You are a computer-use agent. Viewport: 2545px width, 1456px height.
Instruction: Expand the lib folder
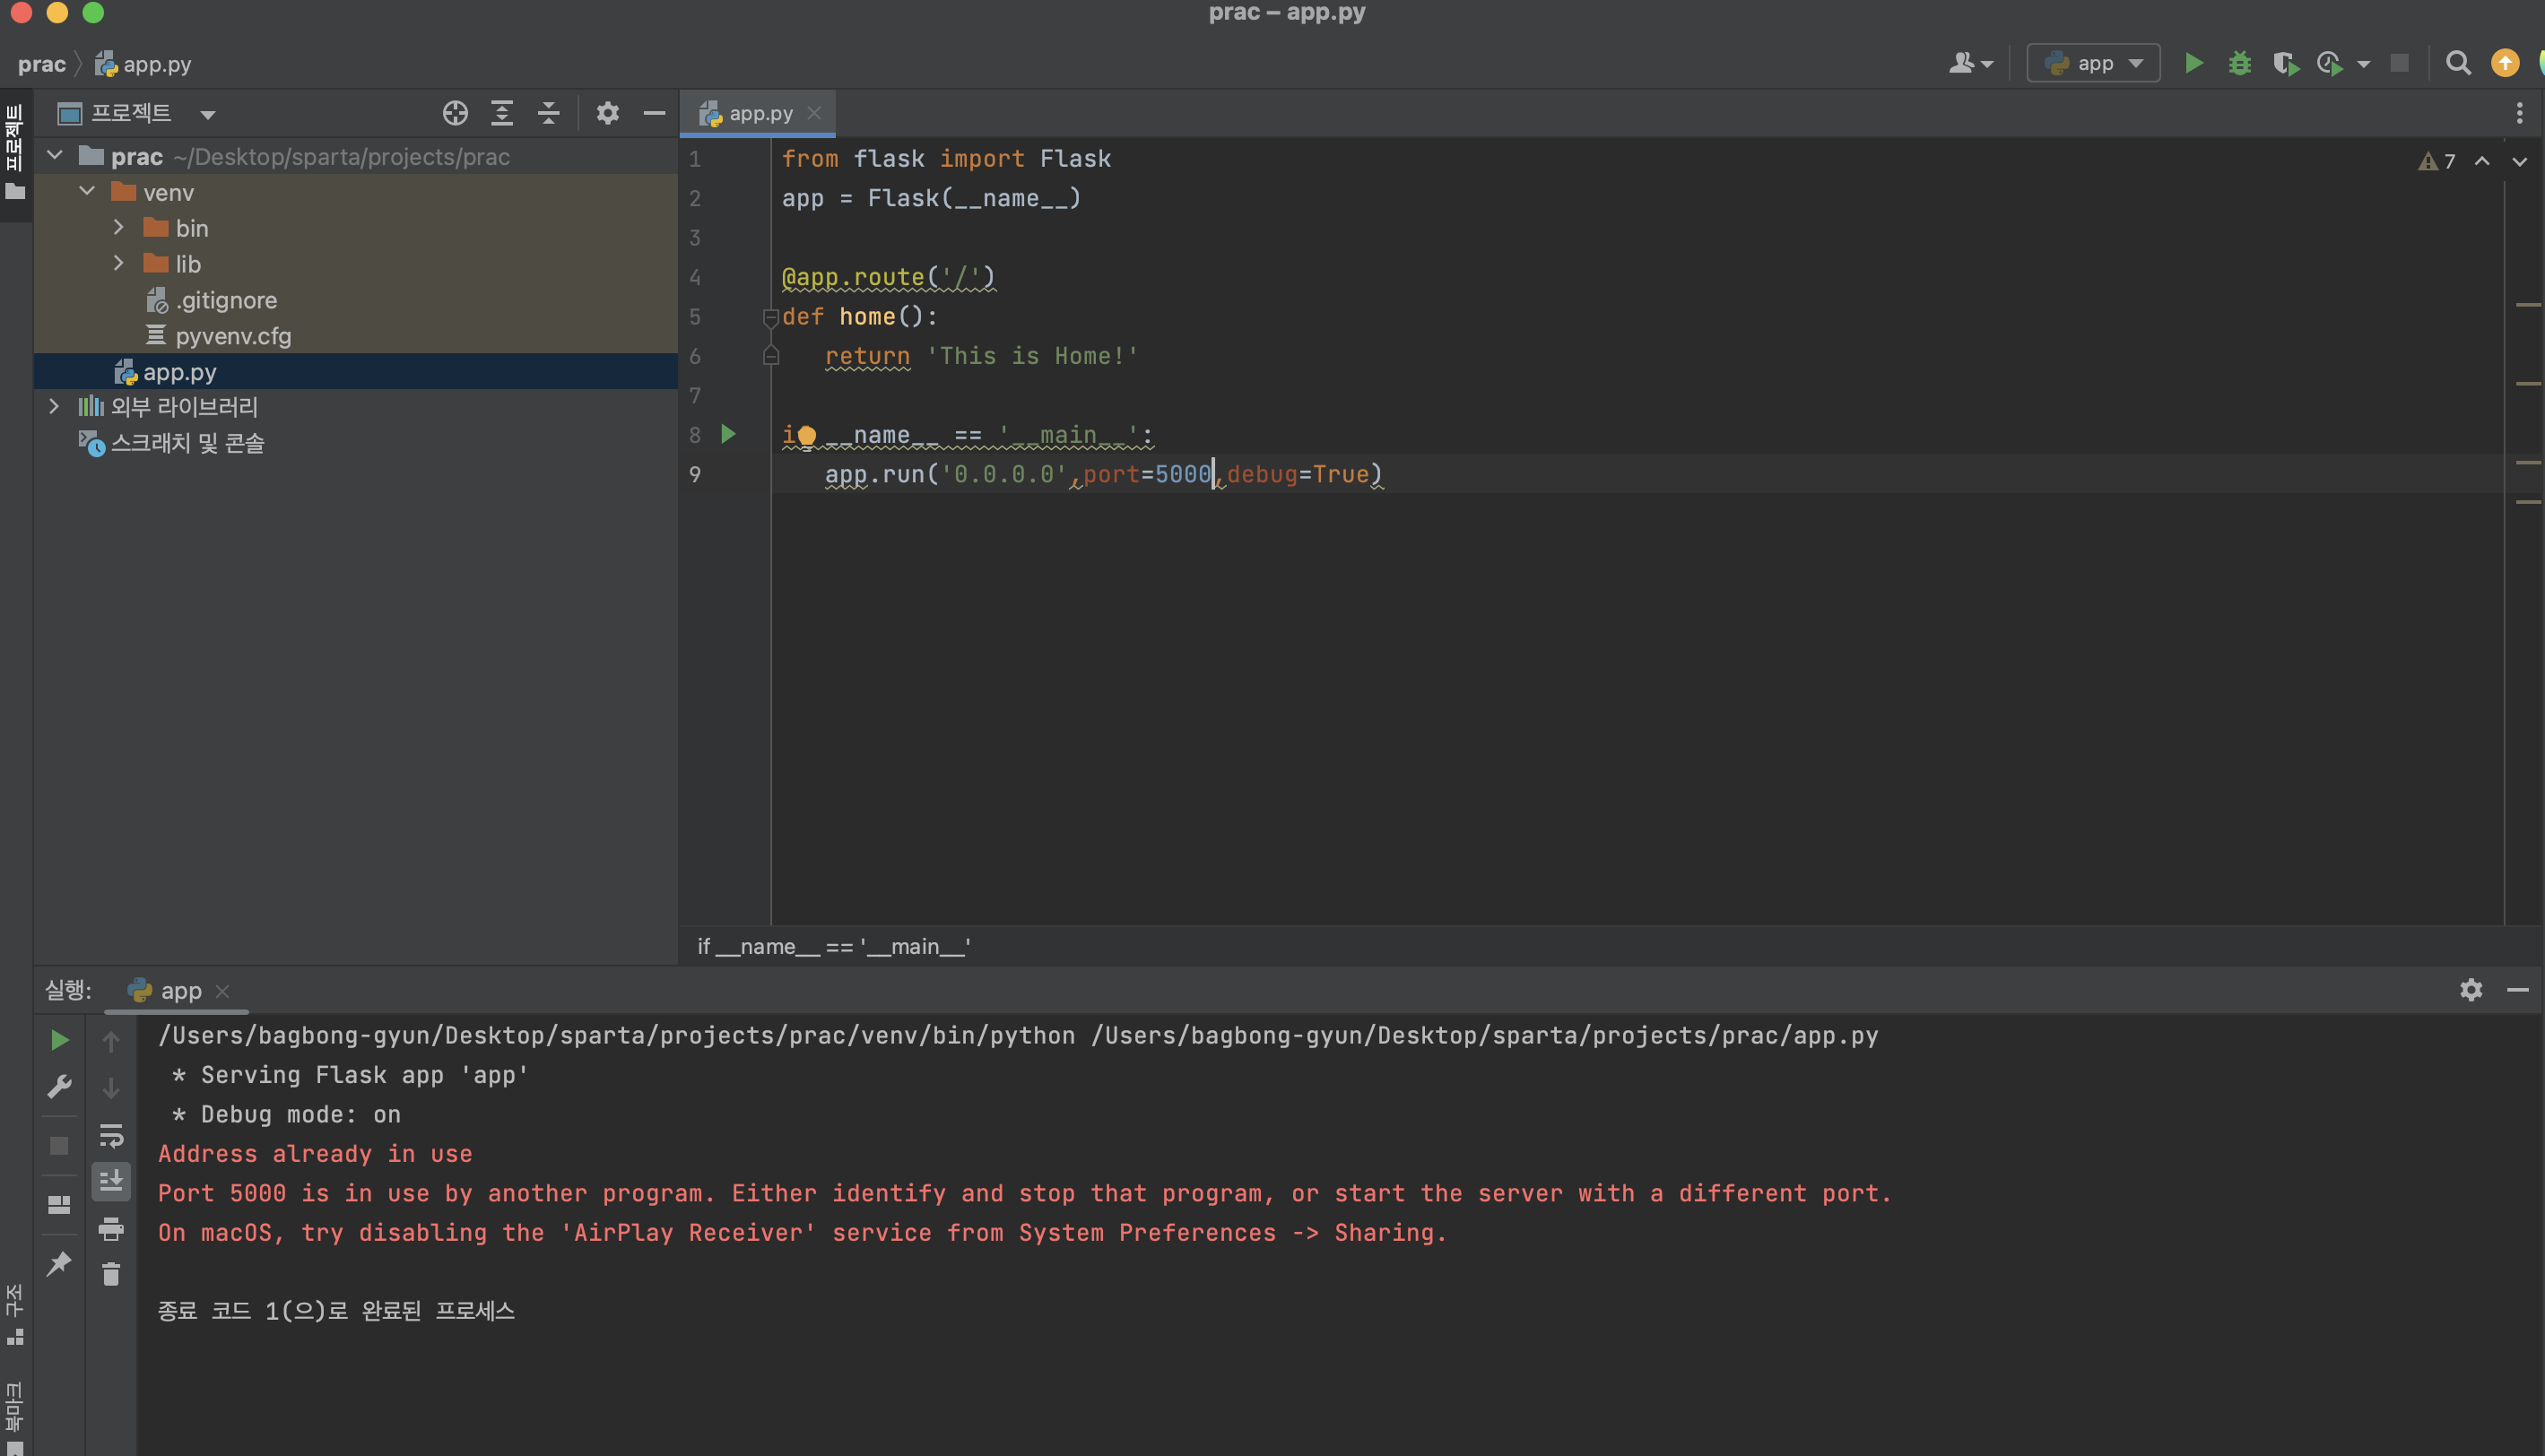[119, 263]
